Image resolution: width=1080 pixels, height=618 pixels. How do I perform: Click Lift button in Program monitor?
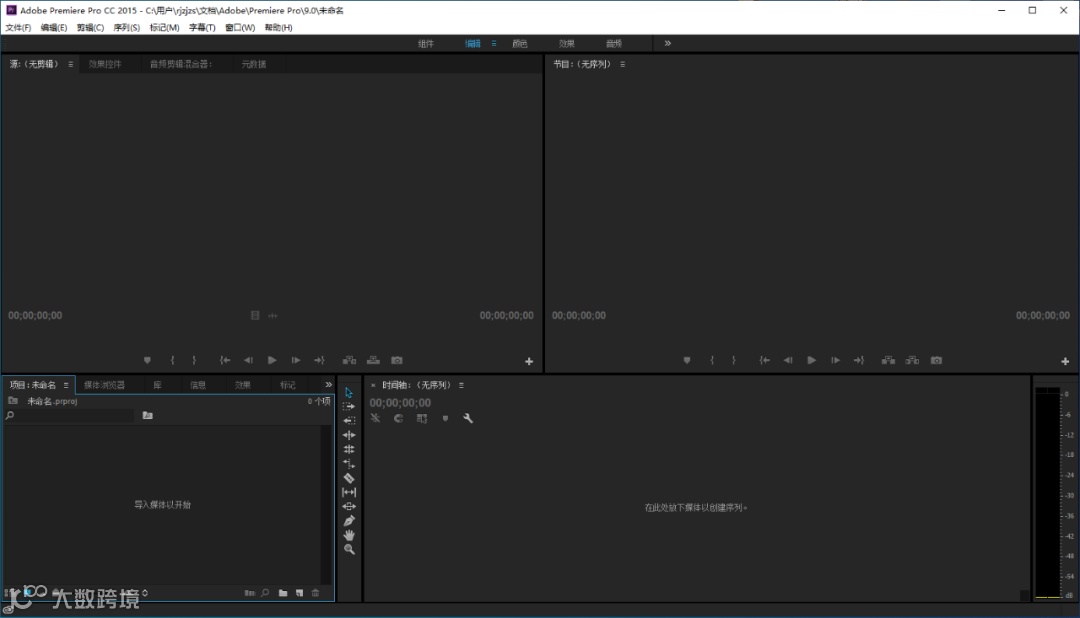tap(889, 360)
